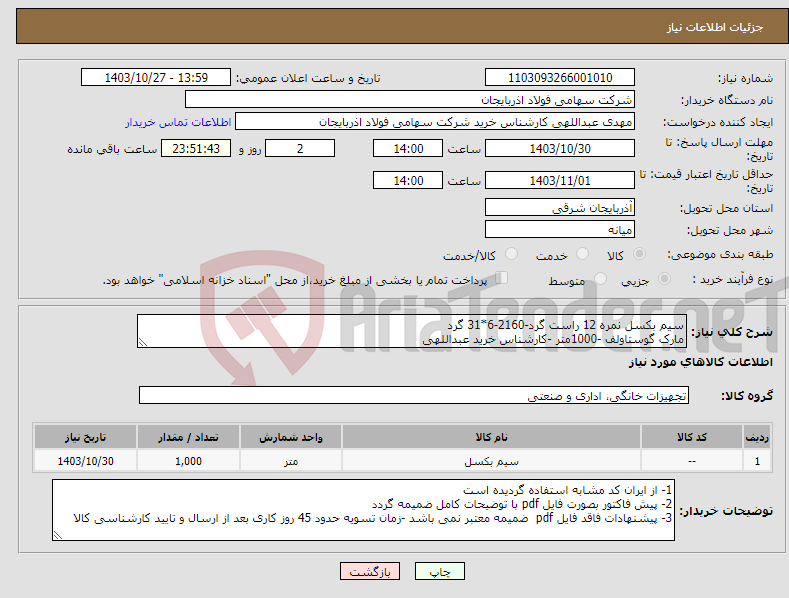
Task: Click the متر unit cell
Action: click(x=291, y=461)
